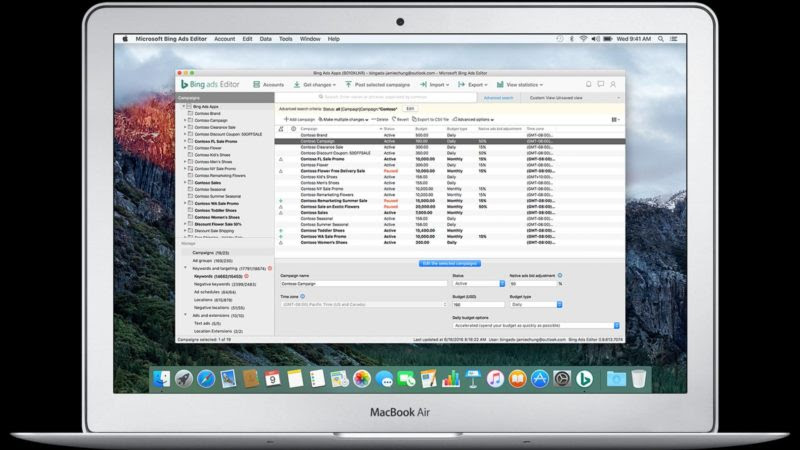Select Text ads in Manage panel
This screenshot has width=800, height=450.
(x=207, y=323)
